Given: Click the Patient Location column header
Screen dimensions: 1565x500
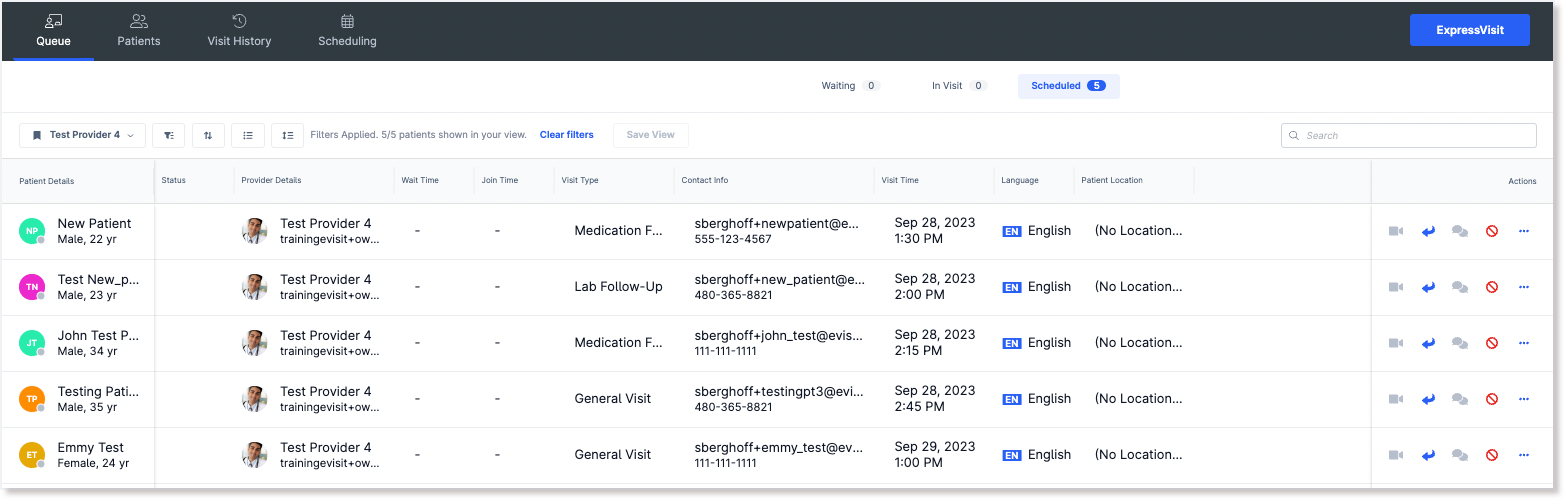Looking at the screenshot, I should 1112,181.
